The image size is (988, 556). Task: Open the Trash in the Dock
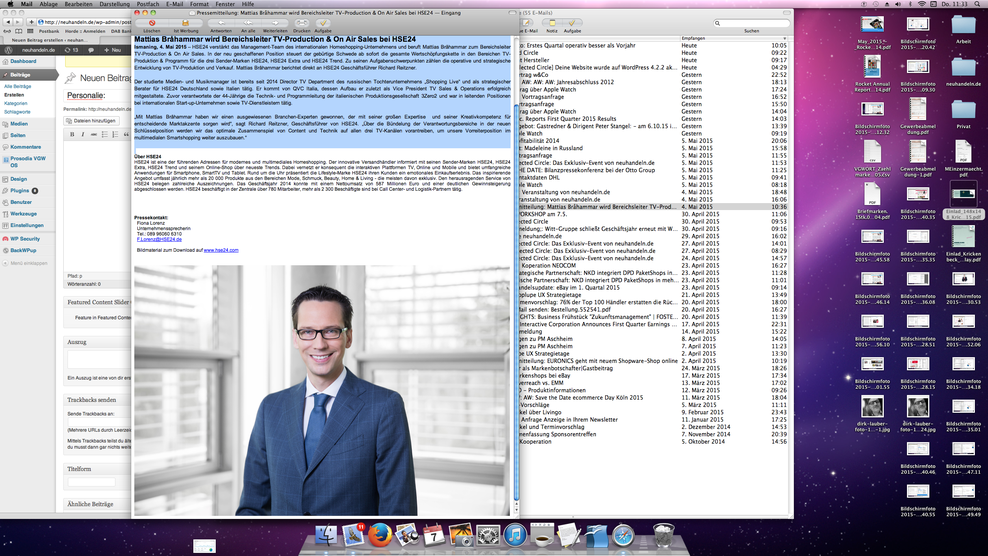point(663,535)
